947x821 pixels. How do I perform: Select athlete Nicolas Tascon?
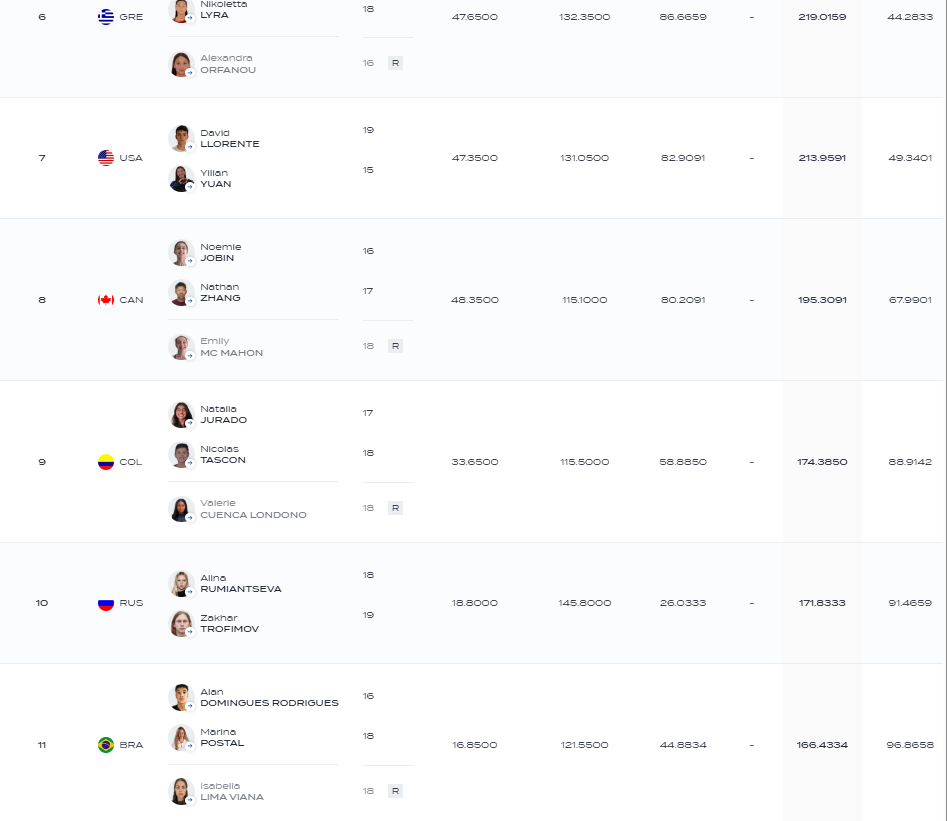(223, 454)
